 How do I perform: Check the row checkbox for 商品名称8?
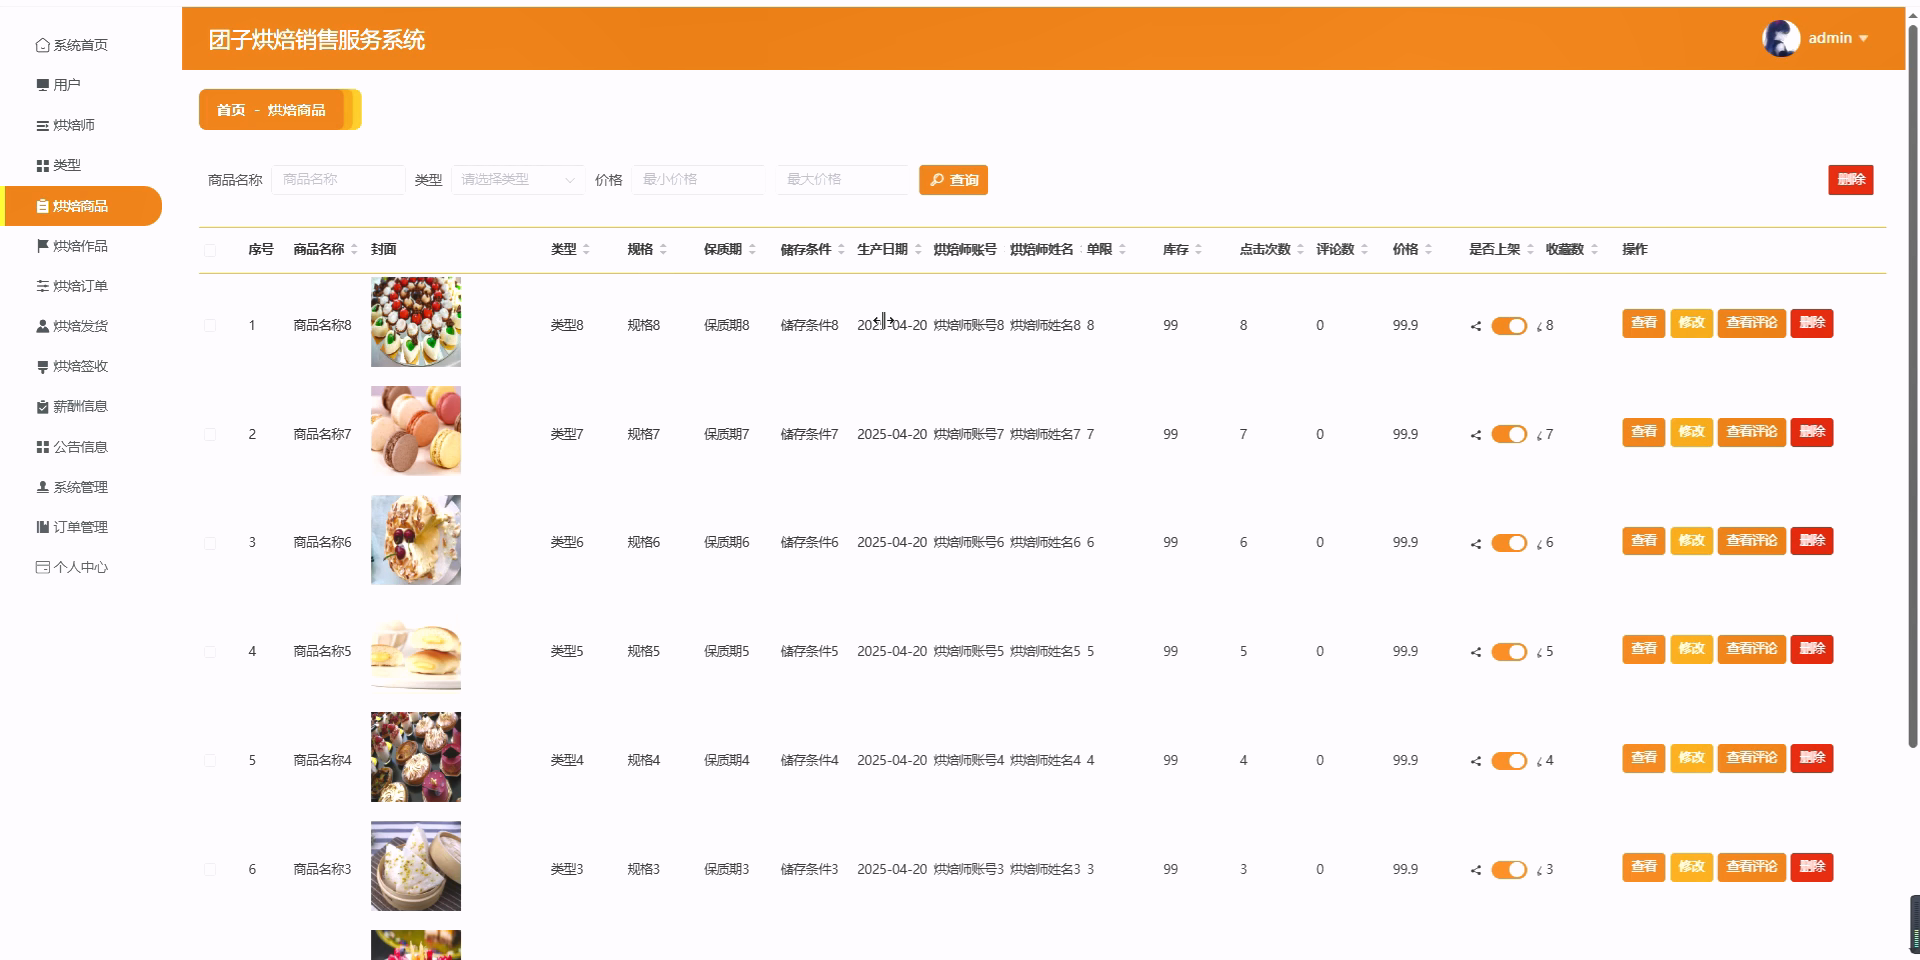210,325
